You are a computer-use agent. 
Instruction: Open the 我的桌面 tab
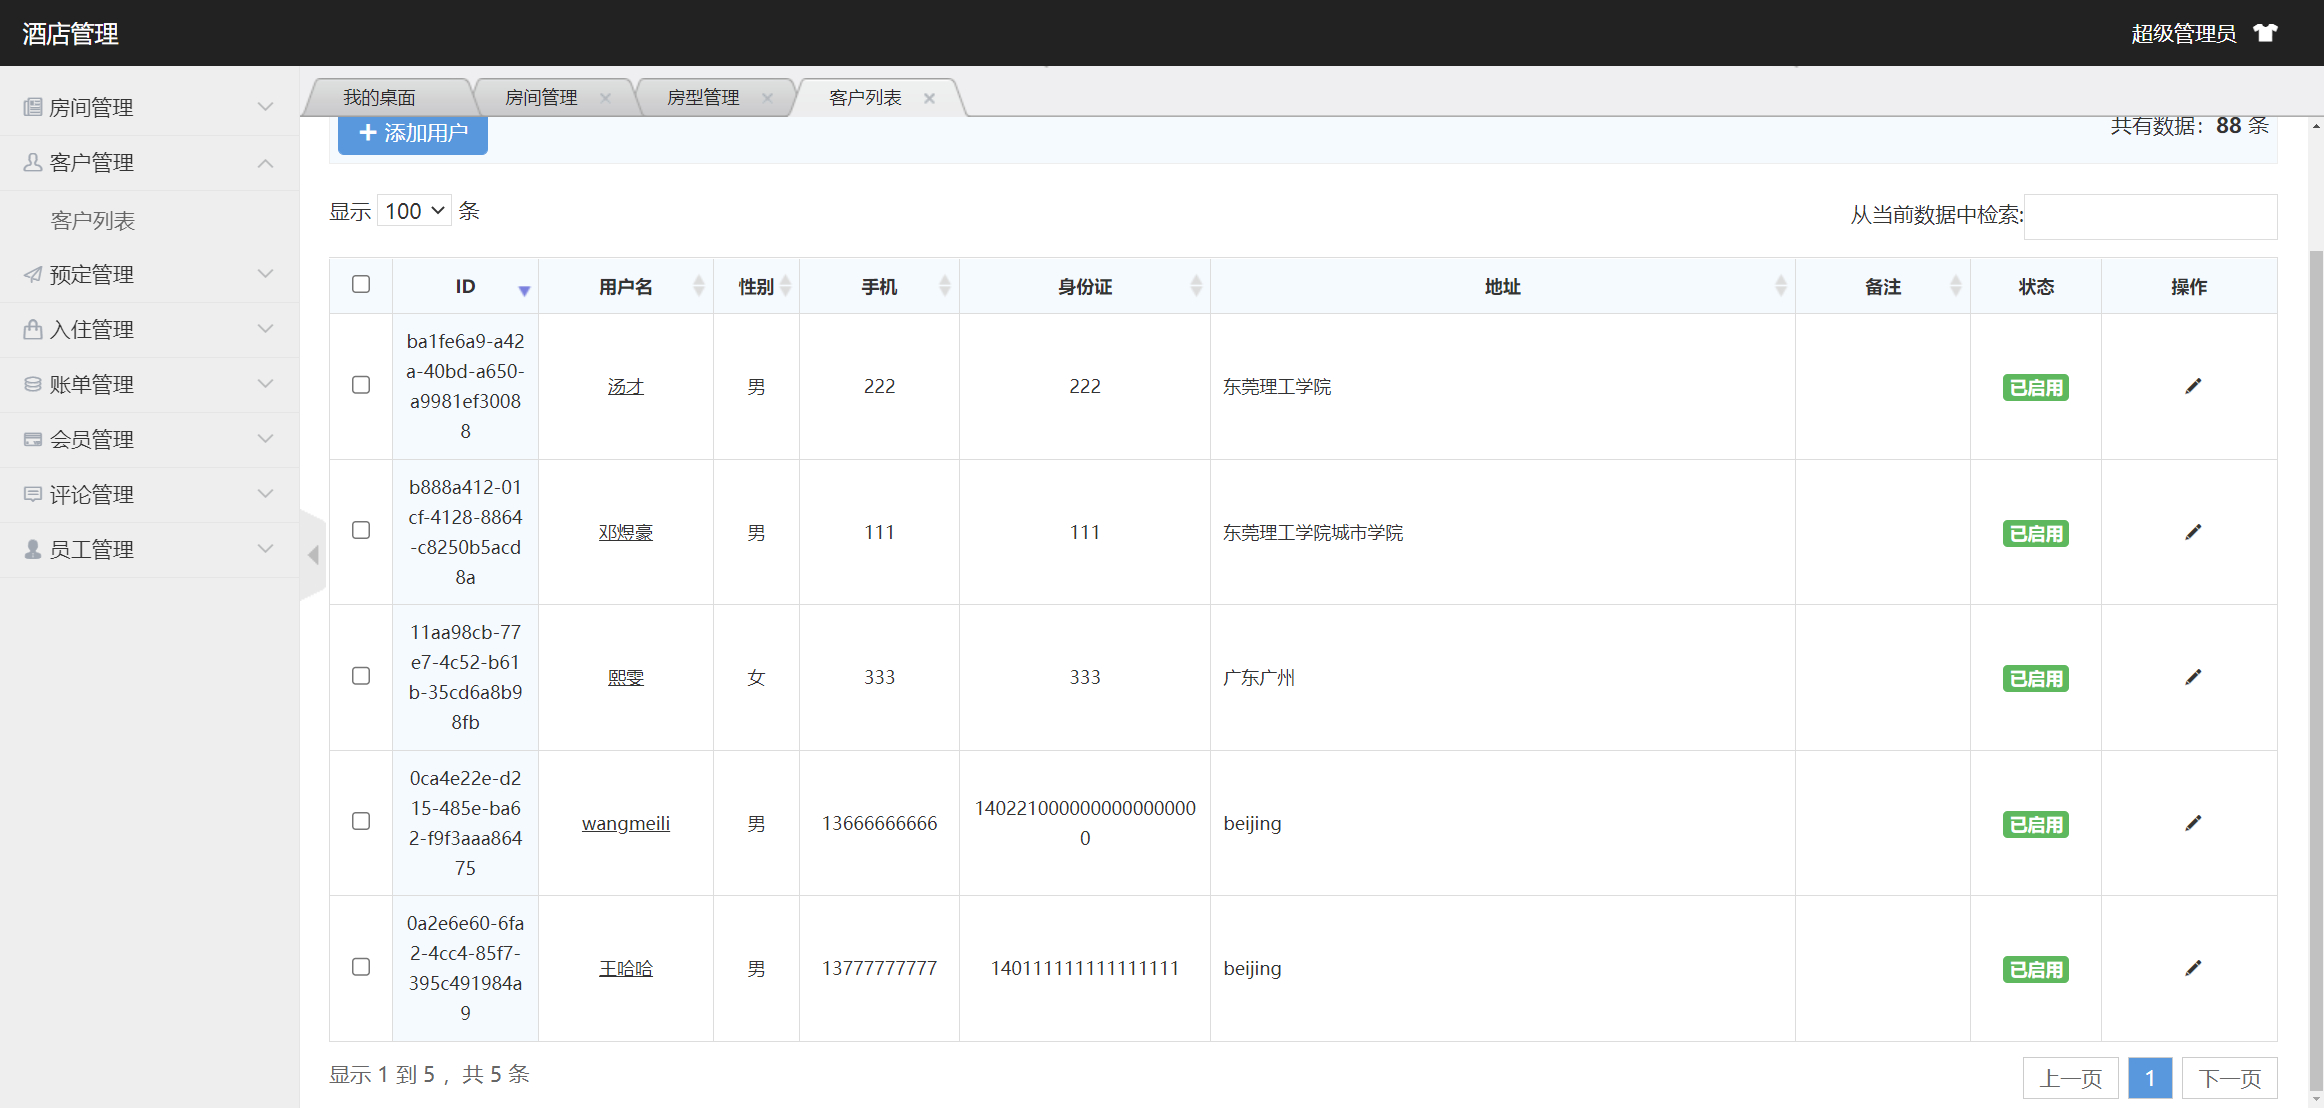tap(379, 97)
